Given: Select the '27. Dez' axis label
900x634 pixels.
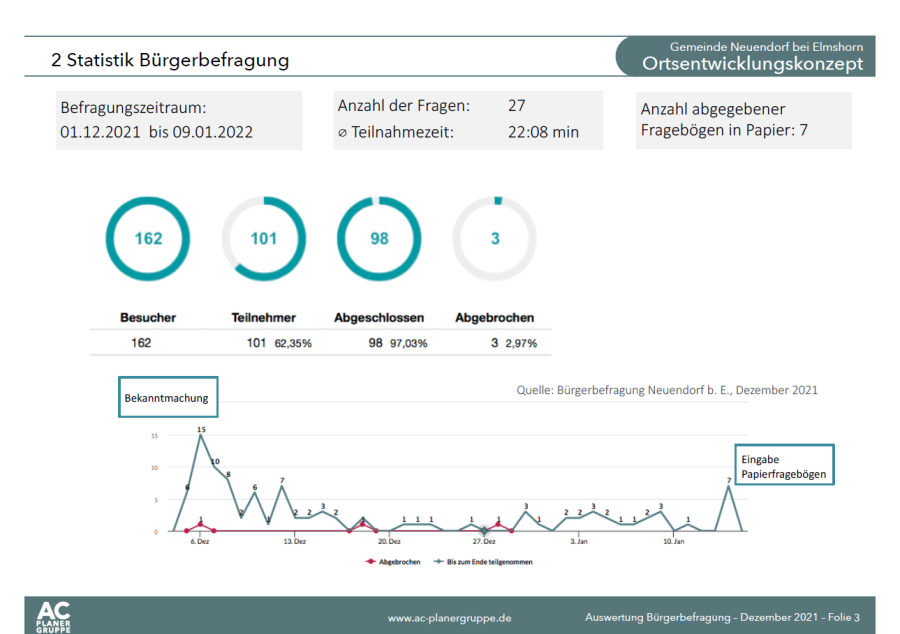Looking at the screenshot, I should [484, 541].
